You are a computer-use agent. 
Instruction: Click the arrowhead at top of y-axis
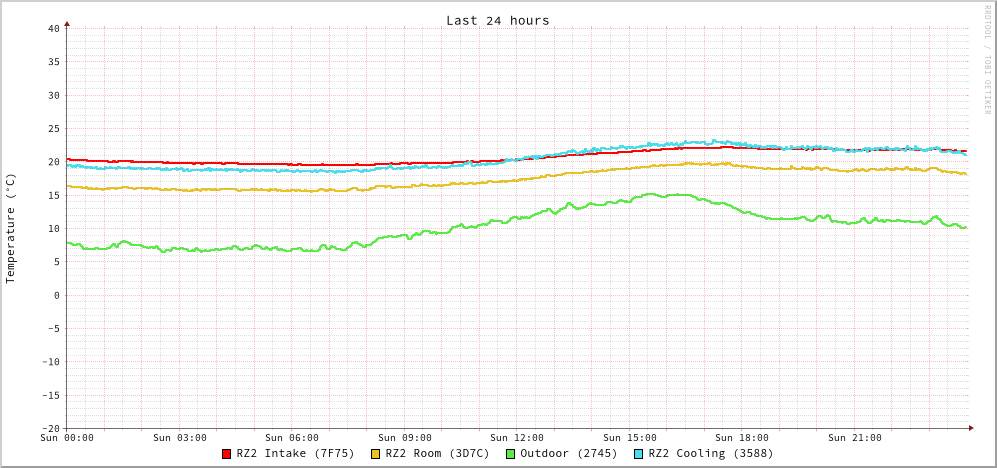[x=67, y=22]
